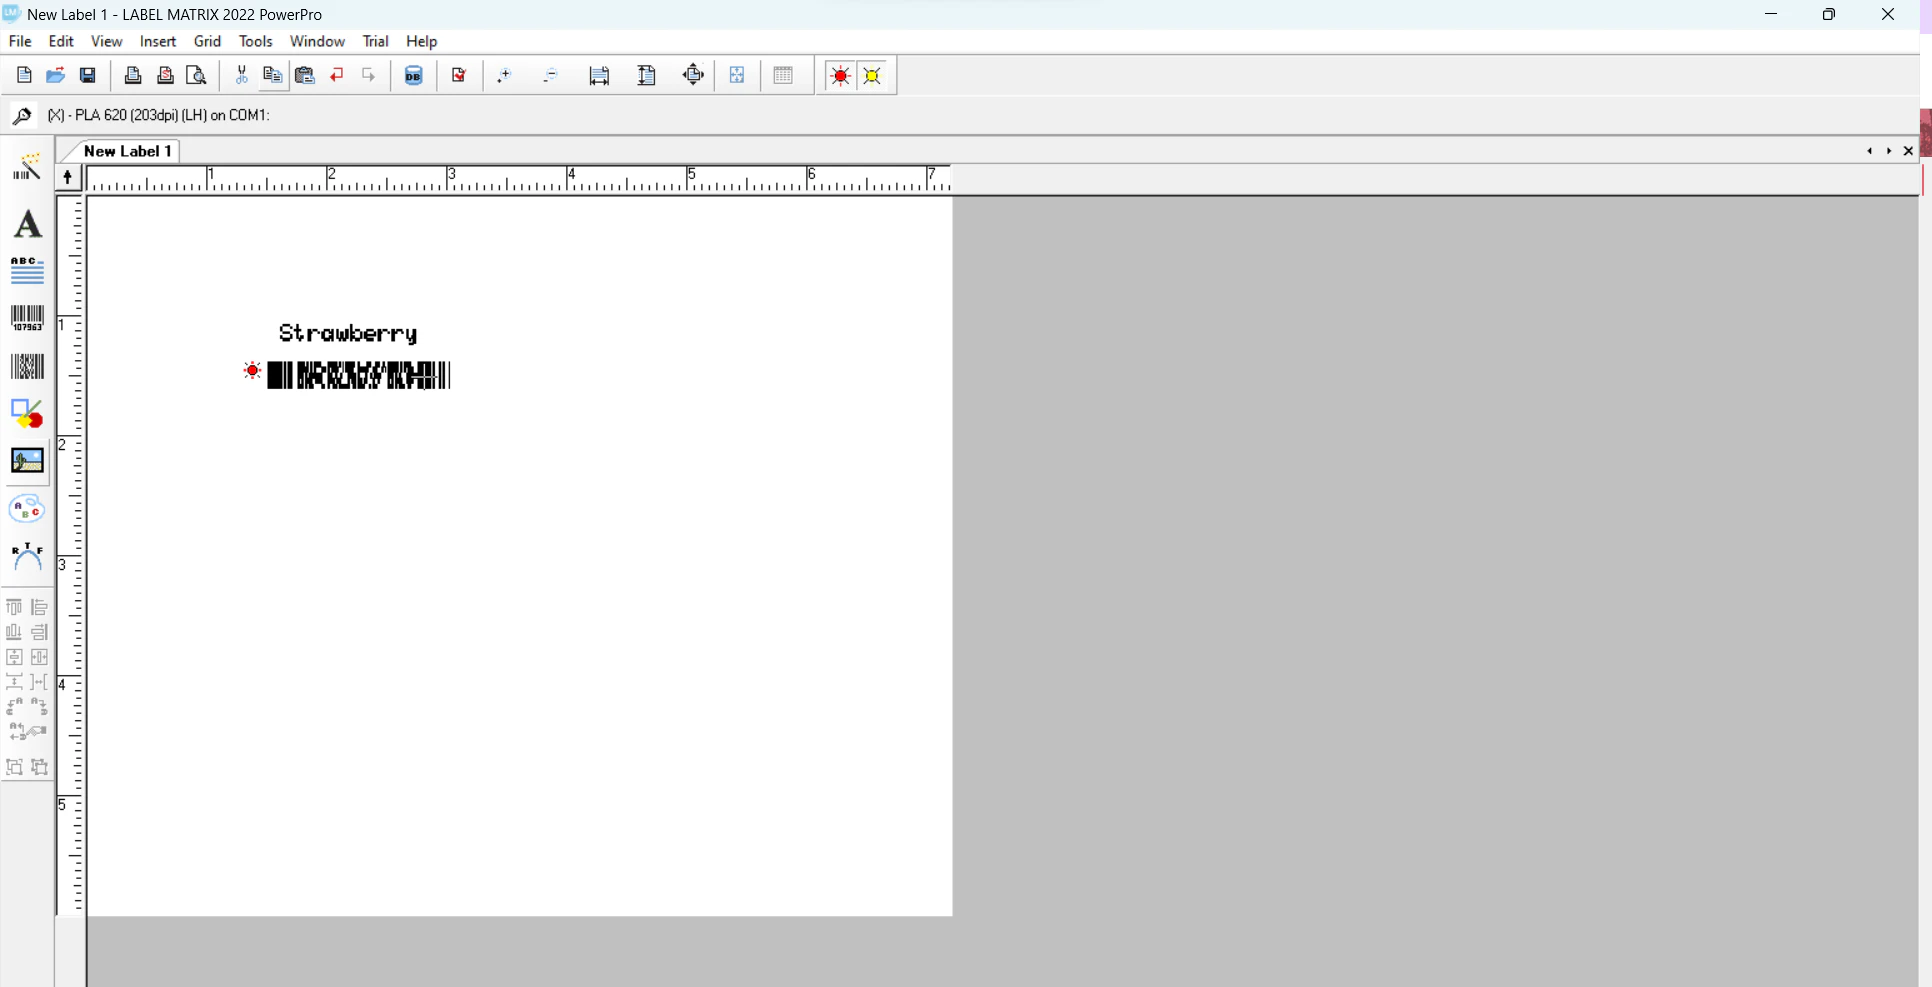This screenshot has width=1932, height=987.
Task: Collapse label tabs using the left chevron
Action: (x=1870, y=151)
